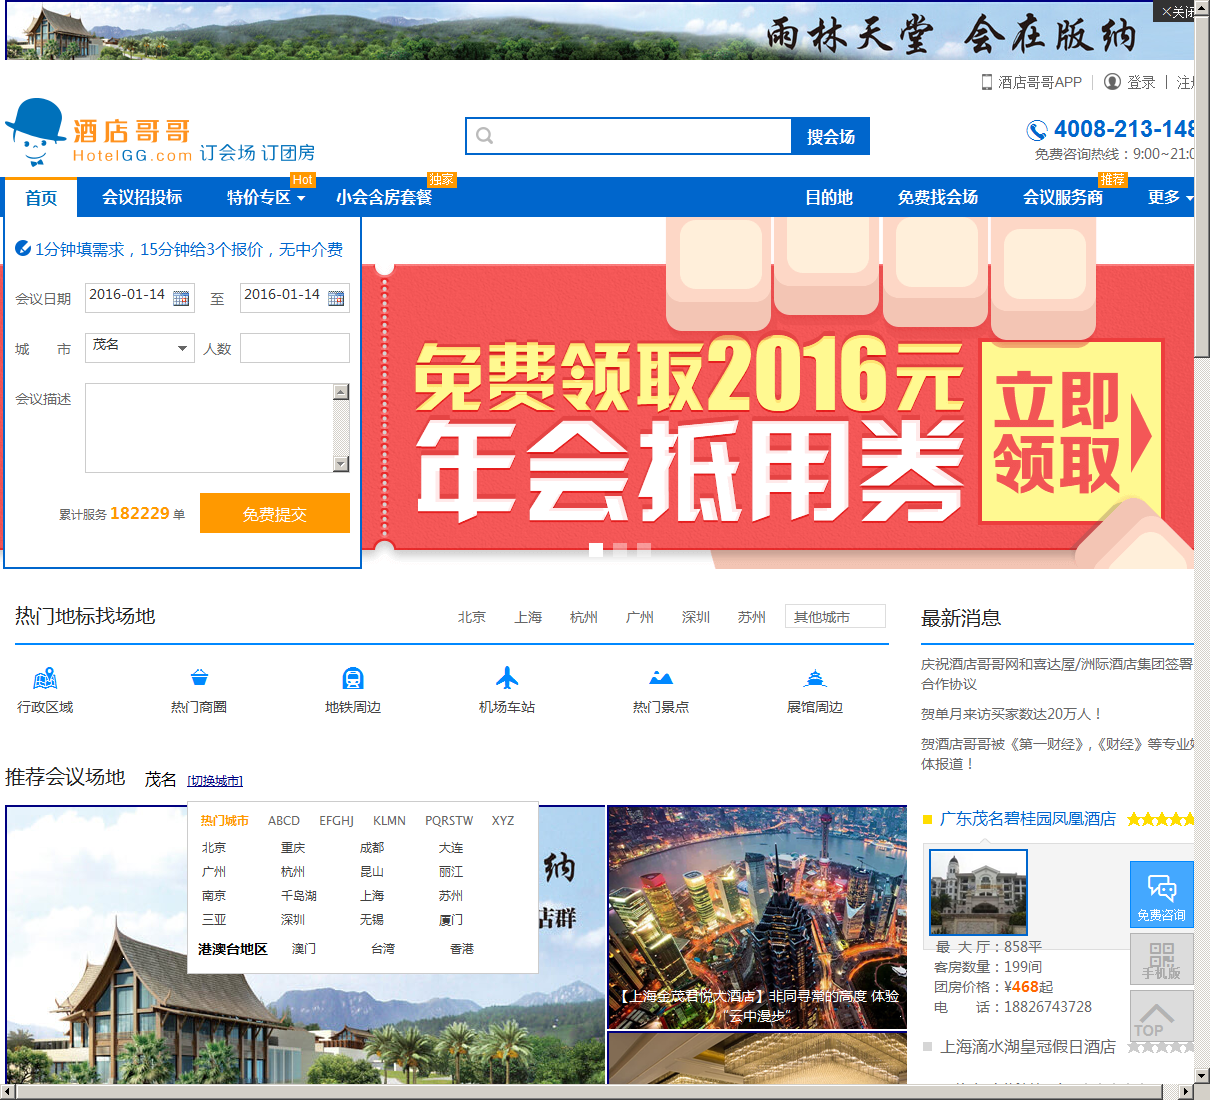
Task: Select the second banner carousel indicator
Action: pyautogui.click(x=619, y=549)
